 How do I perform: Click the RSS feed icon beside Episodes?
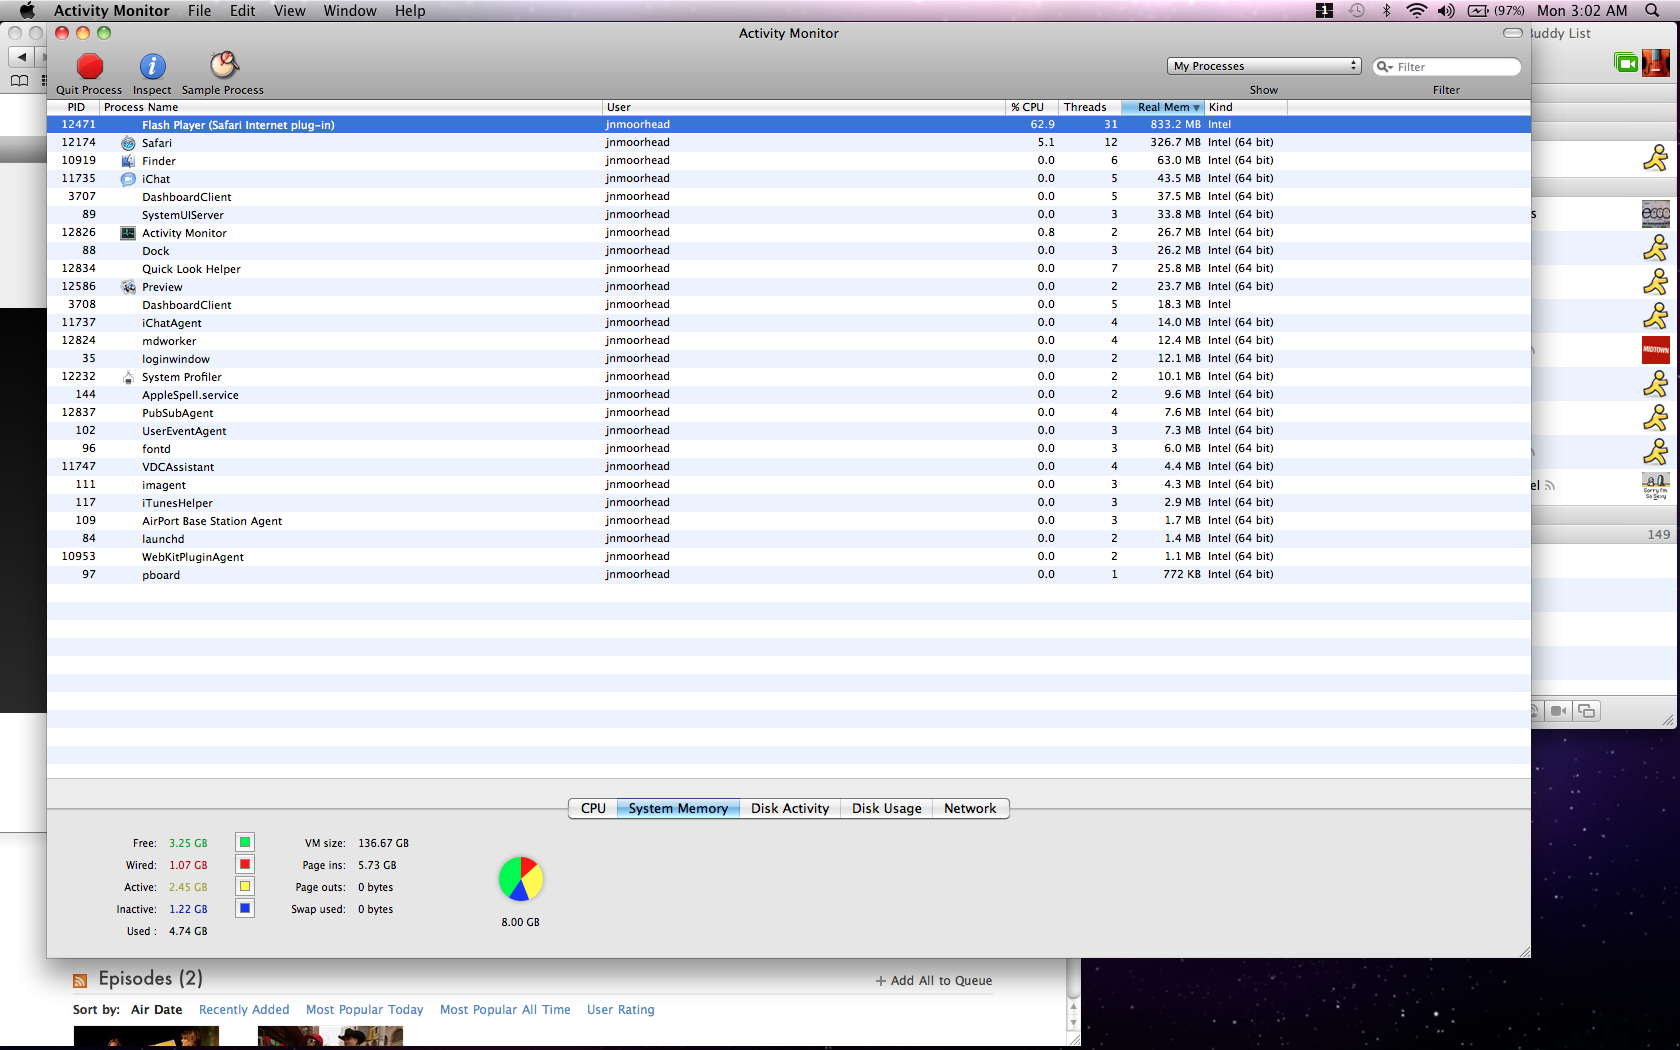point(80,980)
